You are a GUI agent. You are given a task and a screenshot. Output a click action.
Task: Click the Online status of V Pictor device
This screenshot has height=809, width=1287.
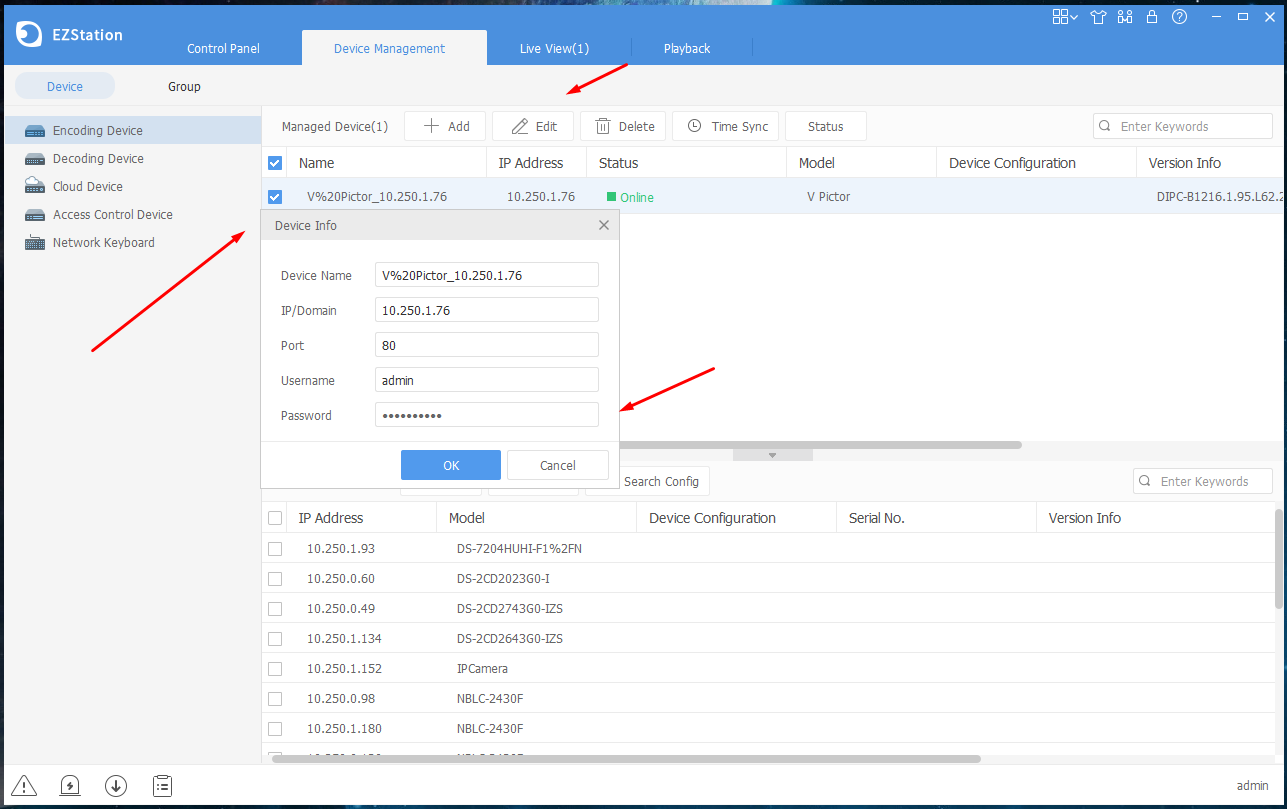pyautogui.click(x=630, y=197)
